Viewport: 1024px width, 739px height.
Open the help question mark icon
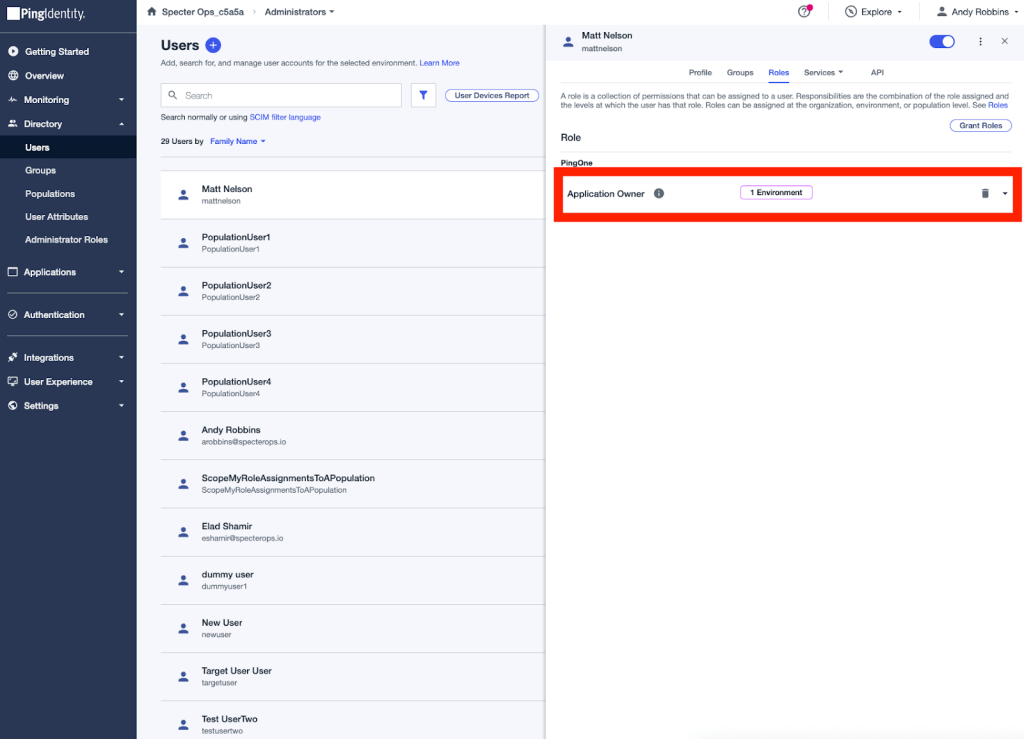(804, 12)
